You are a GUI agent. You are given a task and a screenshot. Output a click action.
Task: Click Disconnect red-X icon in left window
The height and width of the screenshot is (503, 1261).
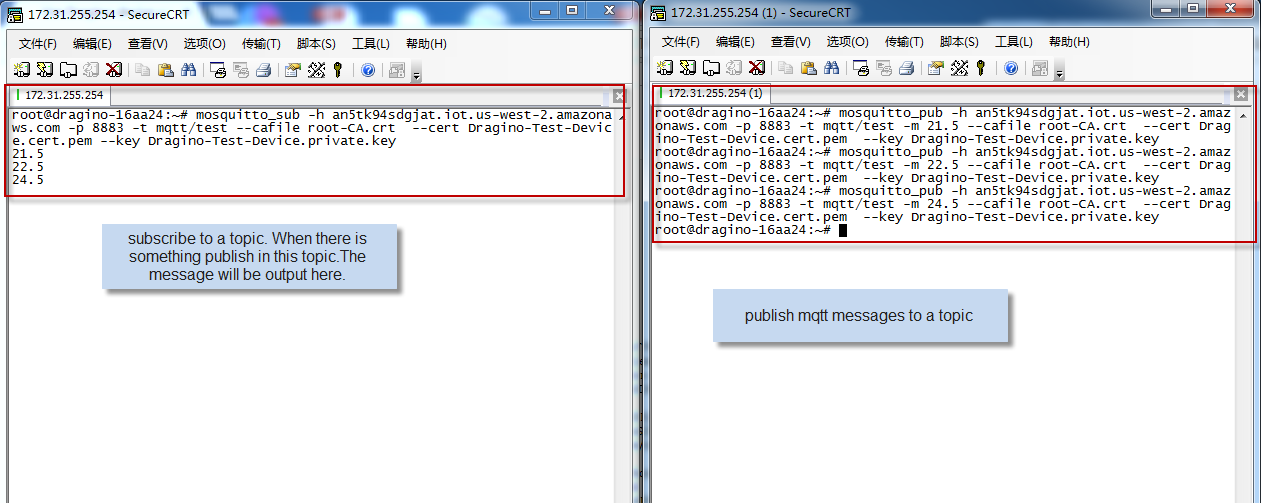tap(114, 69)
